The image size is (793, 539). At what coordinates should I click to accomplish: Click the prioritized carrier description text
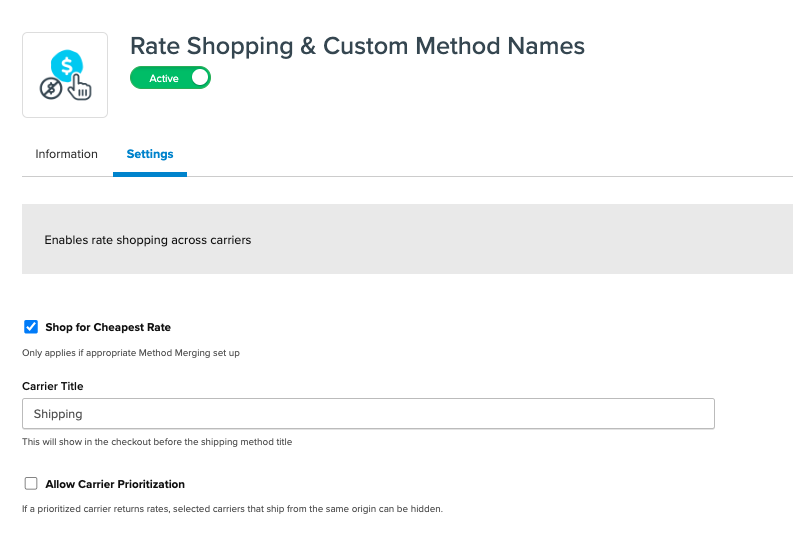pyautogui.click(x=232, y=509)
